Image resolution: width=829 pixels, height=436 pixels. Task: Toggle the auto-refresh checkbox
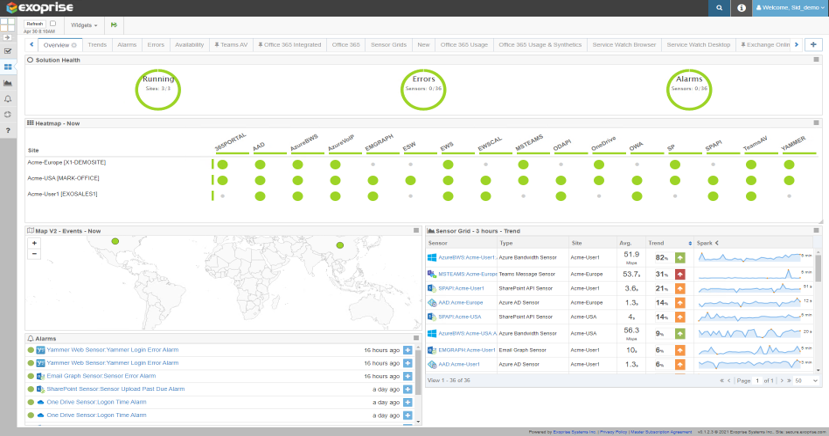[52, 24]
